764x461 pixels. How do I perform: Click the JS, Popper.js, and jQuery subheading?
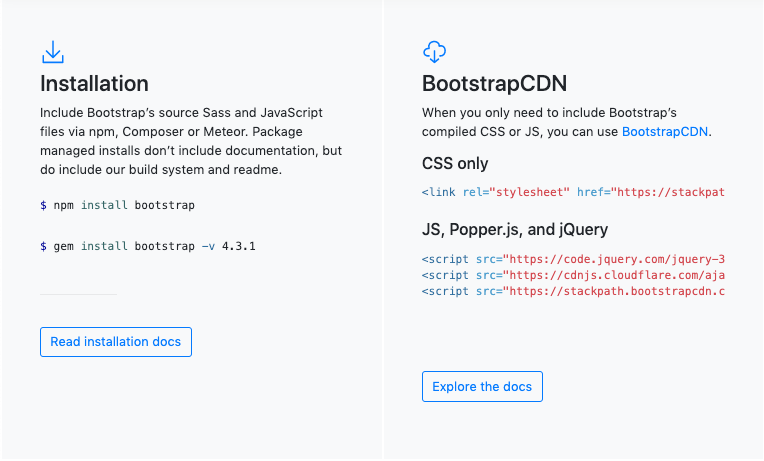coord(515,230)
